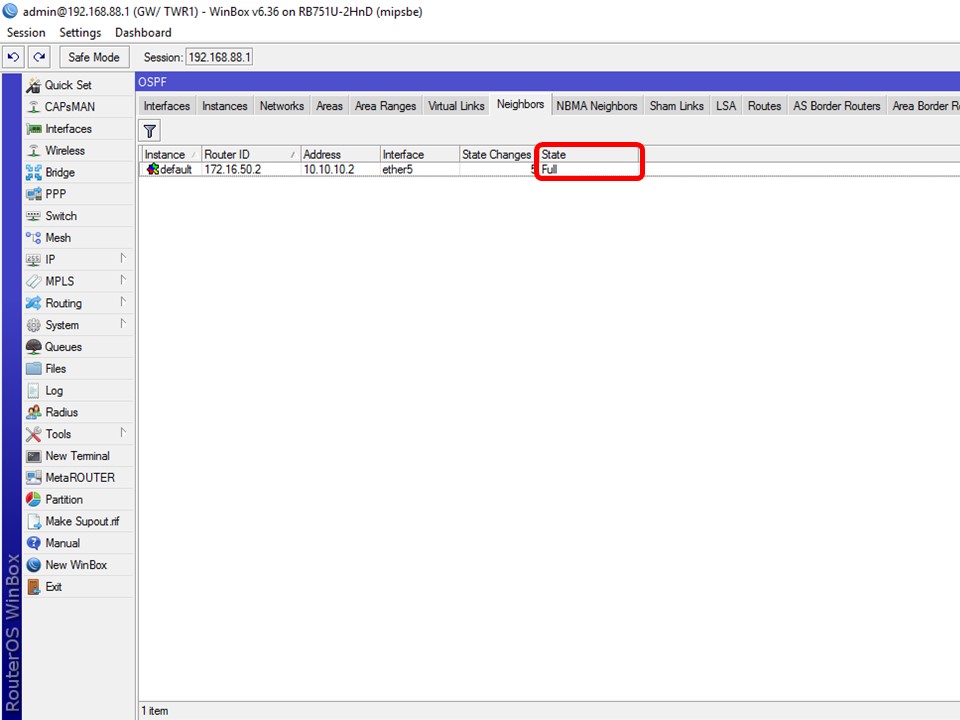Open the Wireless sidebar entry
This screenshot has height=720, width=960.
point(78,151)
